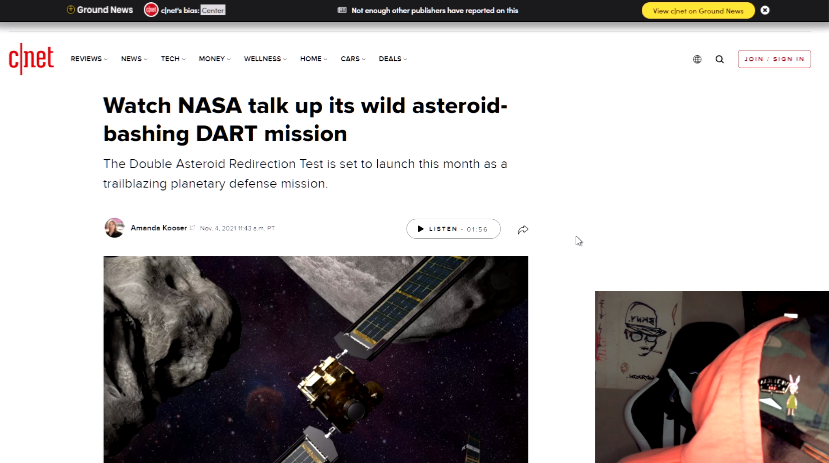Viewport: 829px width, 463px height.
Task: Click the DART spacecraft article image
Action: [x=315, y=358]
